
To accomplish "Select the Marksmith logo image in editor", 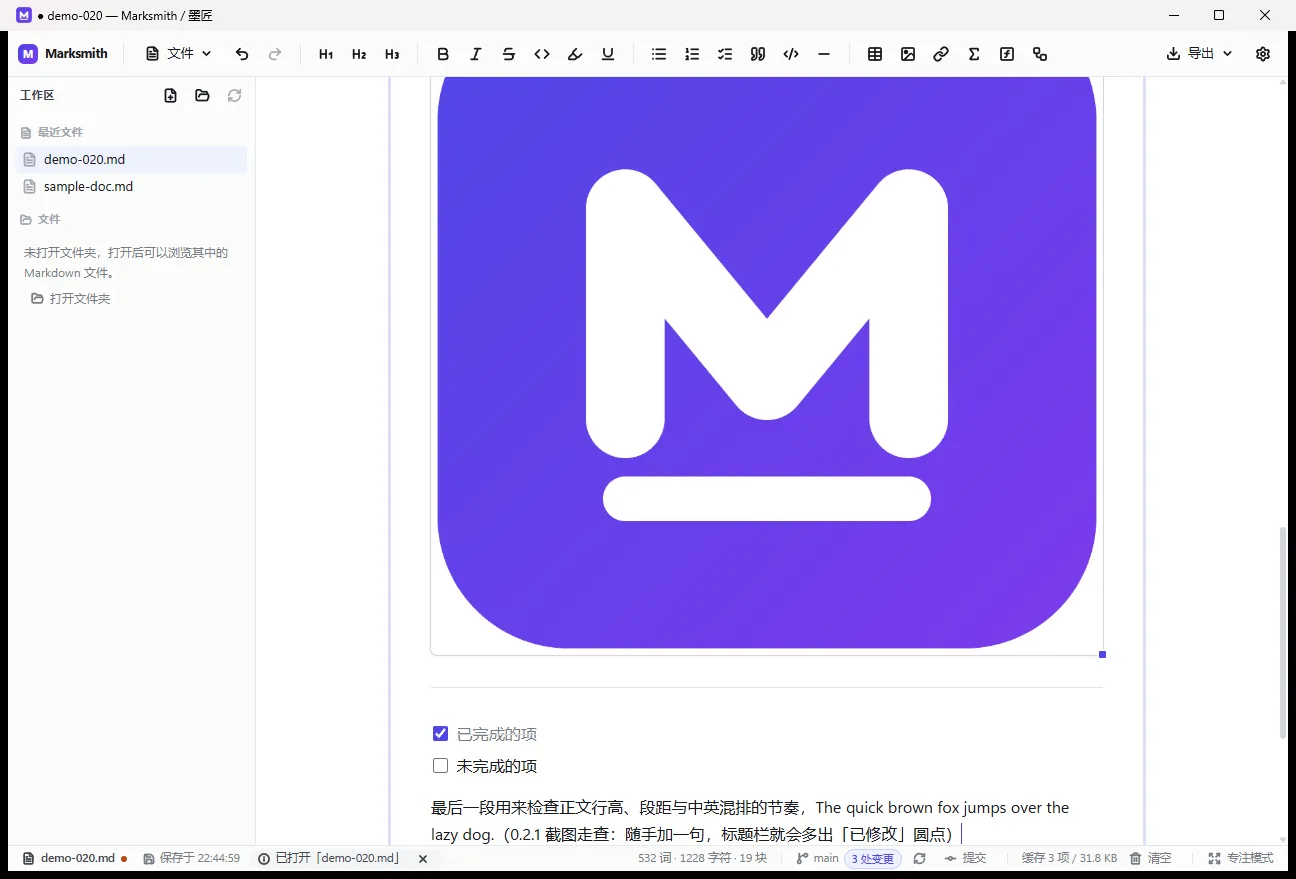I will 767,365.
